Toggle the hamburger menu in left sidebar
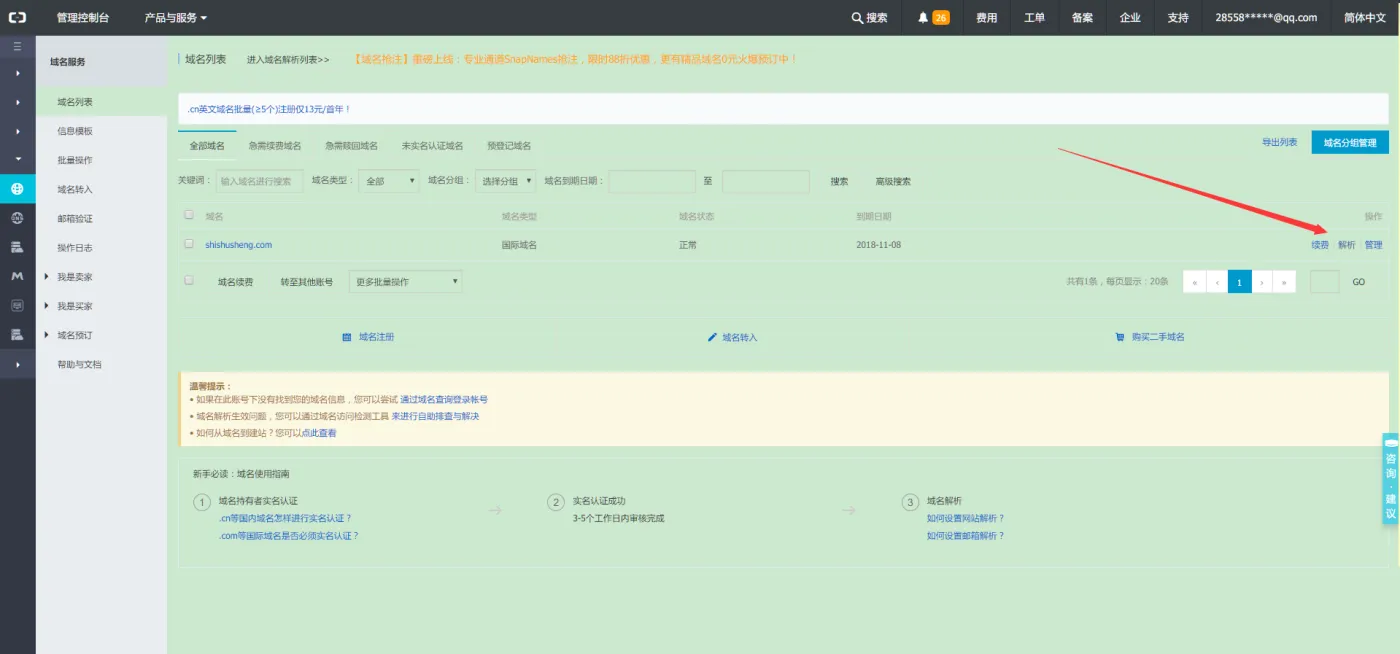The width and height of the screenshot is (1400, 654). pos(17,46)
